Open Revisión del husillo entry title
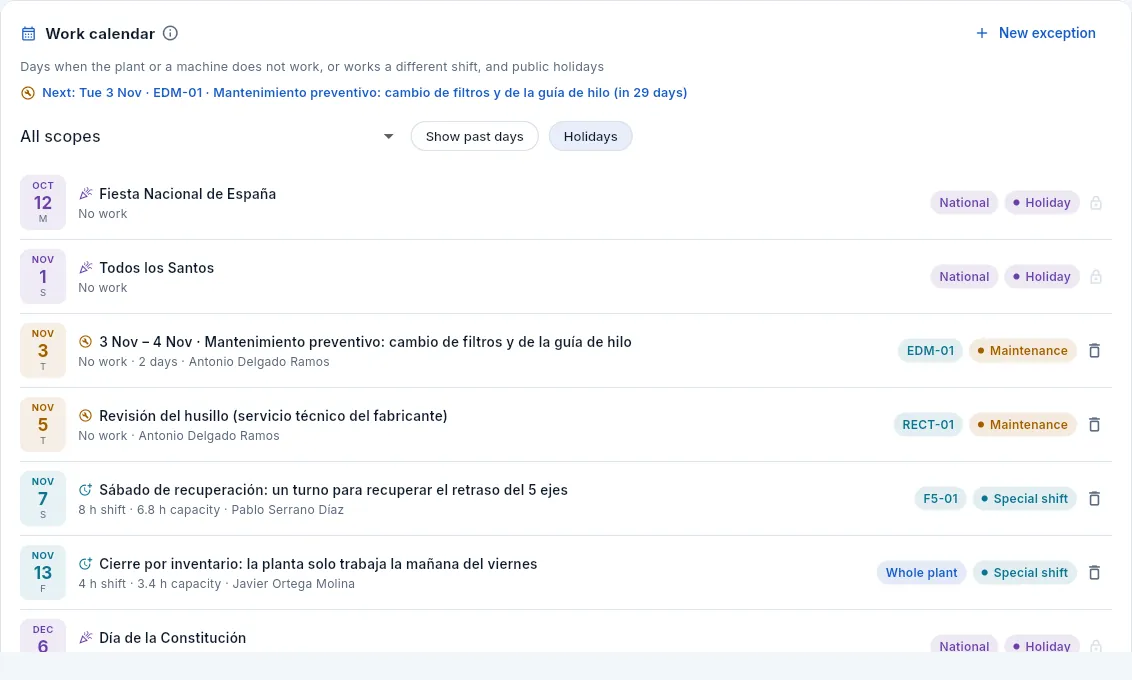The width and height of the screenshot is (1132, 680). click(x=273, y=416)
